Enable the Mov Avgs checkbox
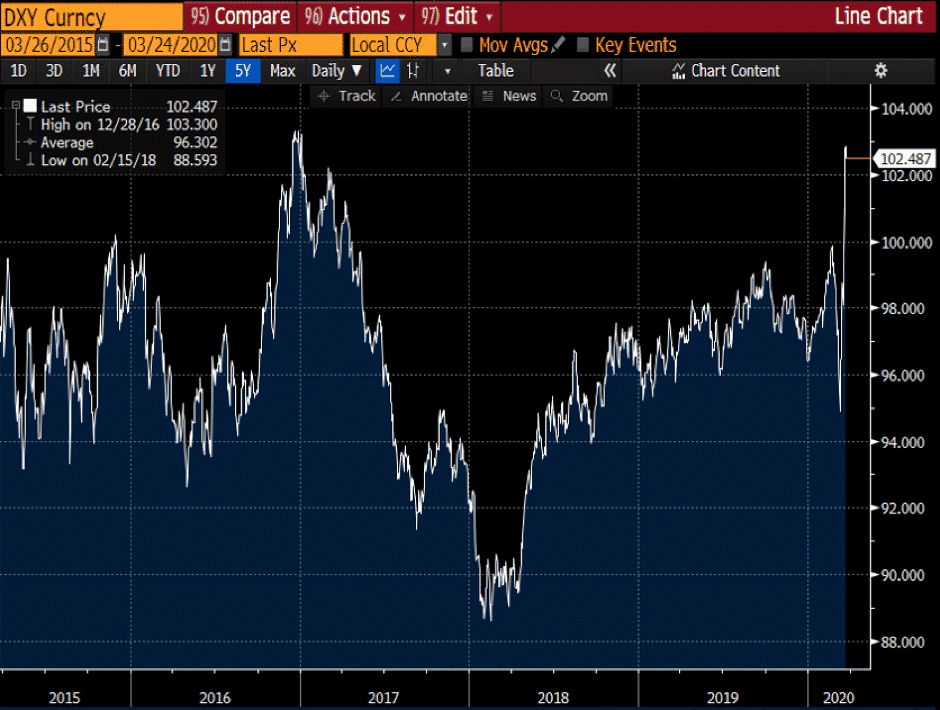This screenshot has width=940, height=710. point(466,45)
